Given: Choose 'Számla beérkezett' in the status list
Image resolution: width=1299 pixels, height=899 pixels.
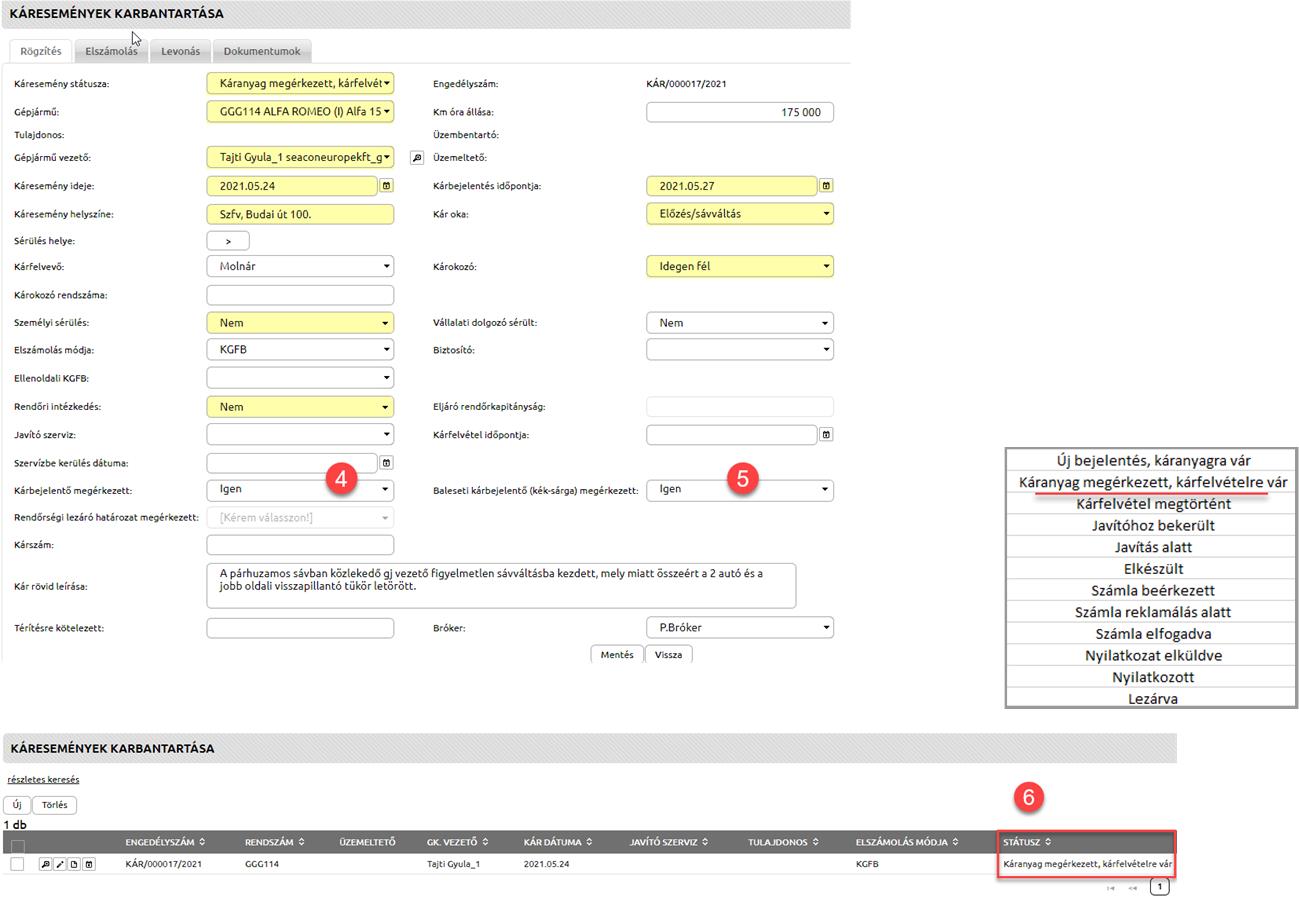Looking at the screenshot, I should [1152, 590].
